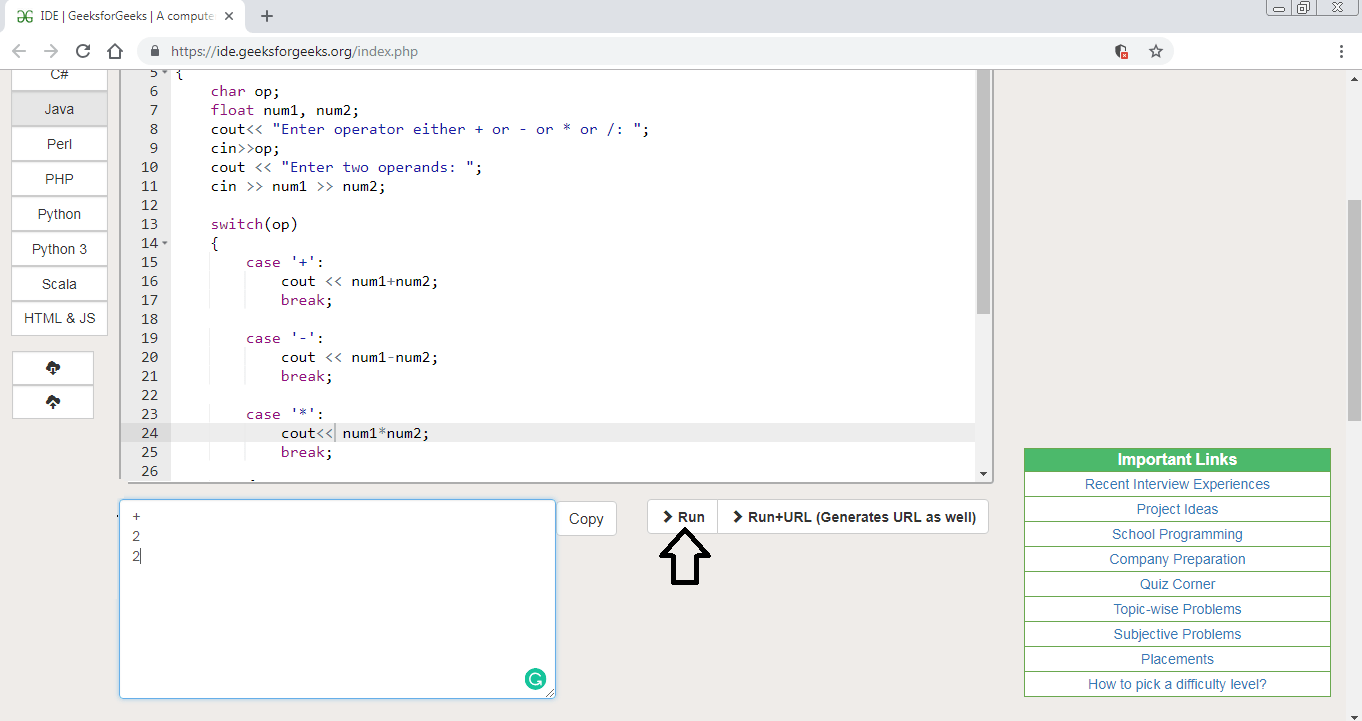This screenshot has height=721, width=1362.
Task: Open Recent Interview Experiences link
Action: click(x=1177, y=484)
